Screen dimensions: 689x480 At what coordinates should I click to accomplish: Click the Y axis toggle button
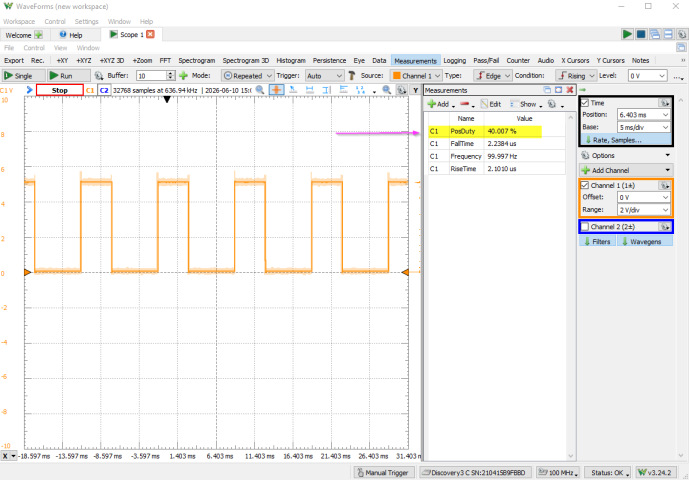tap(415, 90)
